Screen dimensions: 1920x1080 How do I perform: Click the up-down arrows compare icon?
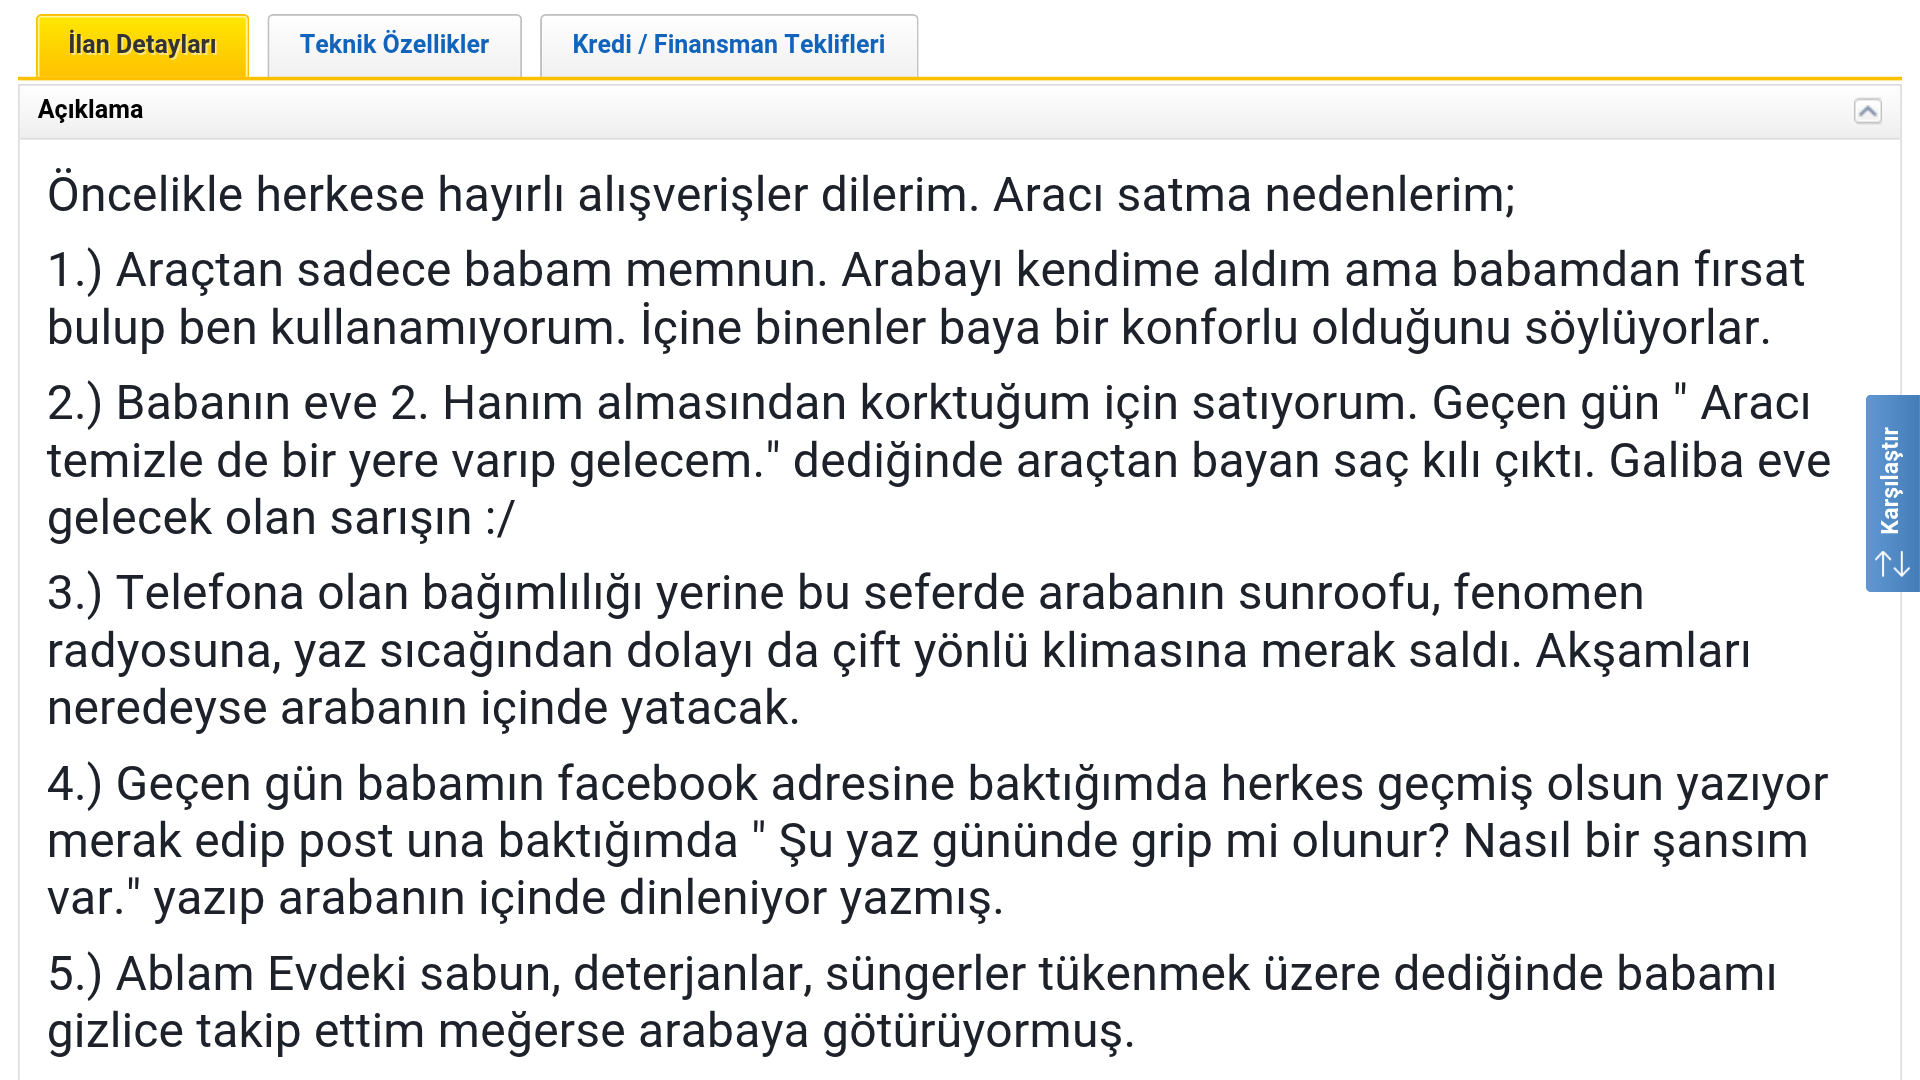click(x=1892, y=564)
